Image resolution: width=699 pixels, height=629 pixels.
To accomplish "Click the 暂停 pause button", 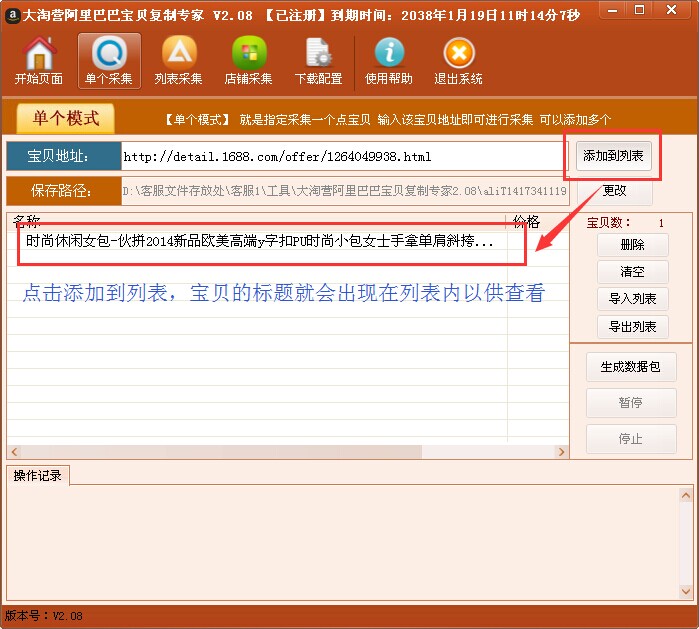I will (x=631, y=403).
